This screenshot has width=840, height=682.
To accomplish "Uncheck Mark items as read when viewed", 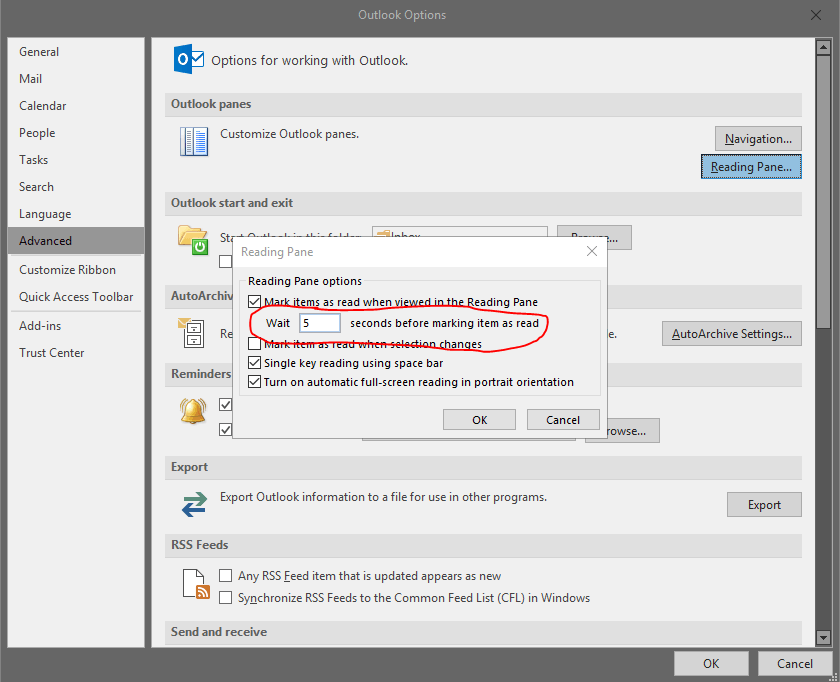I will click(254, 302).
